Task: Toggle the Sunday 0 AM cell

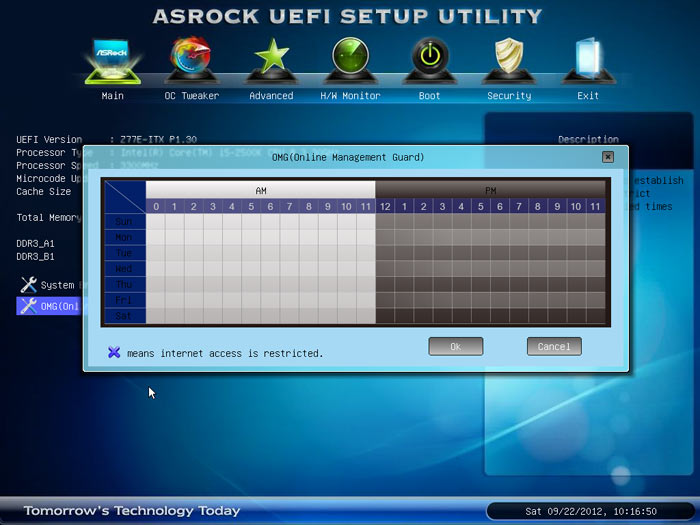Action: 155,222
